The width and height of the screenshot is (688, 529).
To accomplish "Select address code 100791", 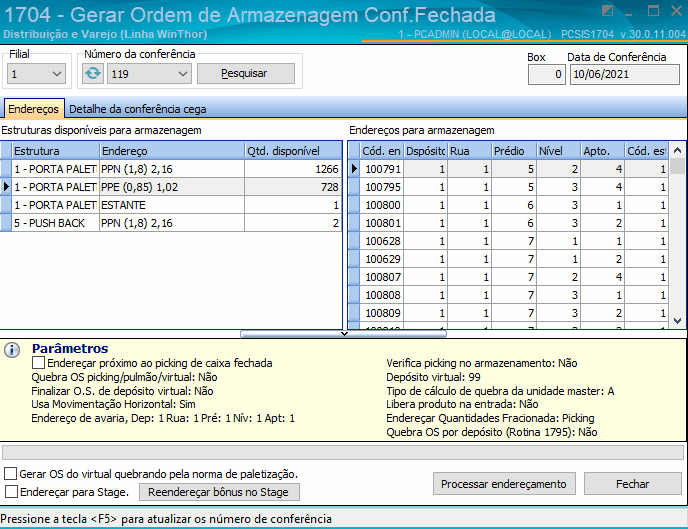I will (x=382, y=169).
